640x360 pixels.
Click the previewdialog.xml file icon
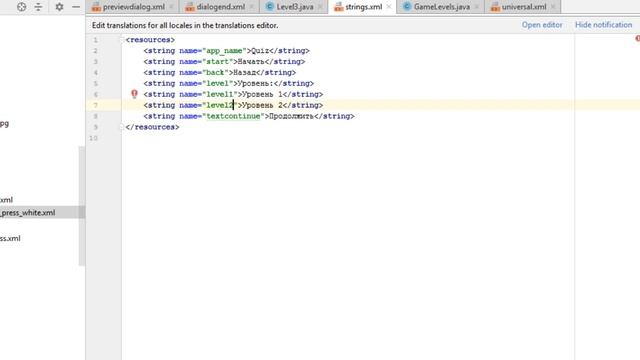tap(96, 7)
